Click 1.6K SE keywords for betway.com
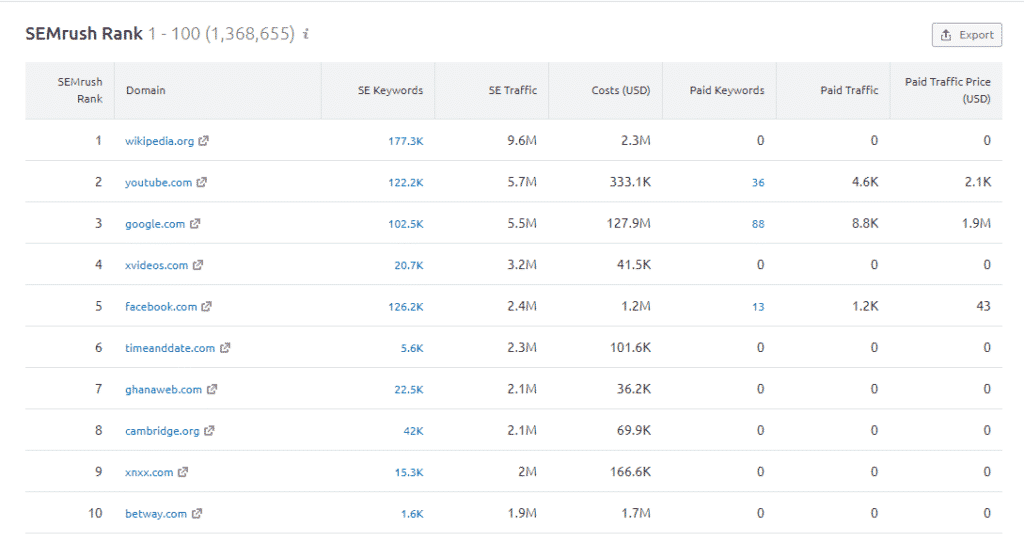The image size is (1024, 543). 412,514
